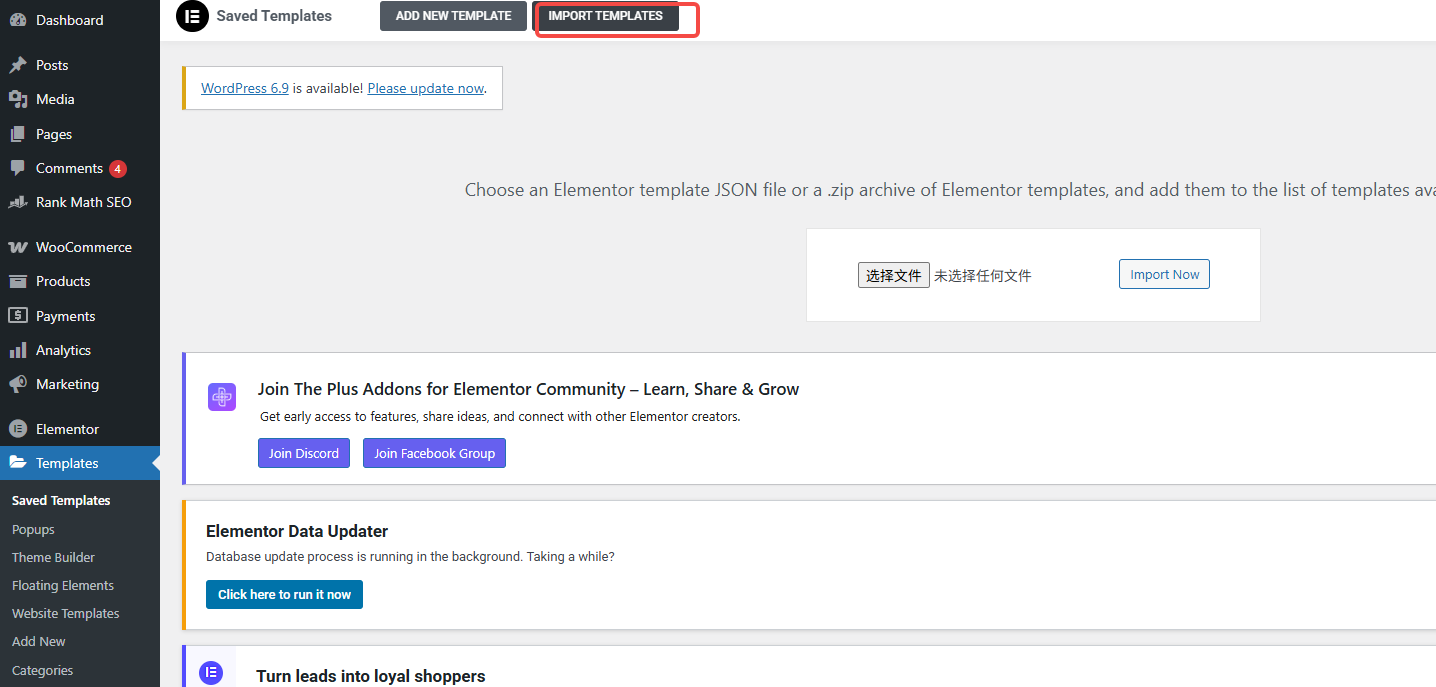1436x687 pixels.
Task: Select the WooCommerce sidebar icon
Action: point(19,247)
